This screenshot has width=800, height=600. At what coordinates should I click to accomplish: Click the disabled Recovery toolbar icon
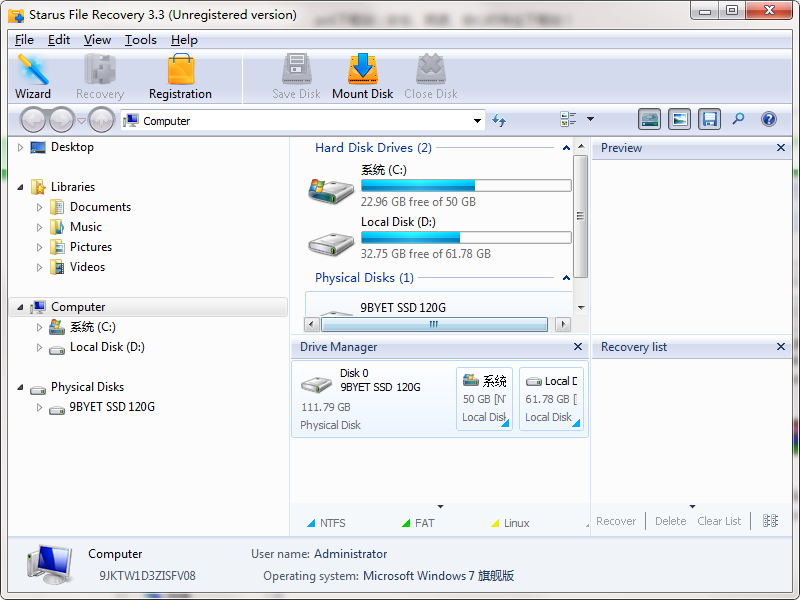point(100,77)
